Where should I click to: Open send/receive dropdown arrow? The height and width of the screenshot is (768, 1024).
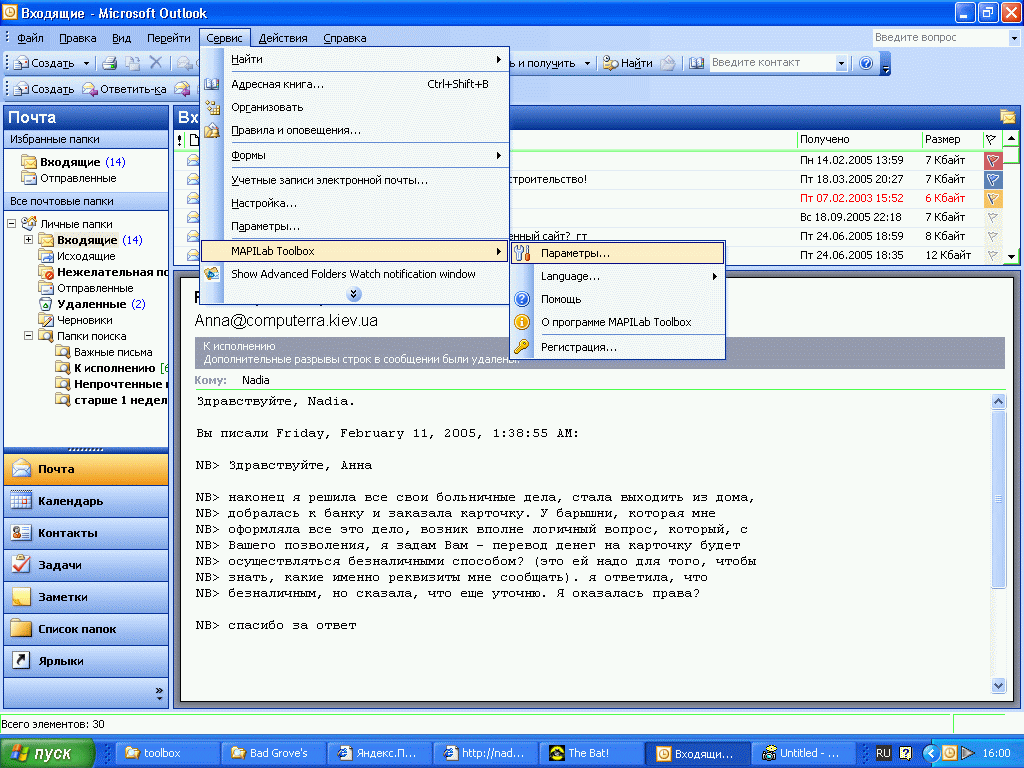click(587, 63)
